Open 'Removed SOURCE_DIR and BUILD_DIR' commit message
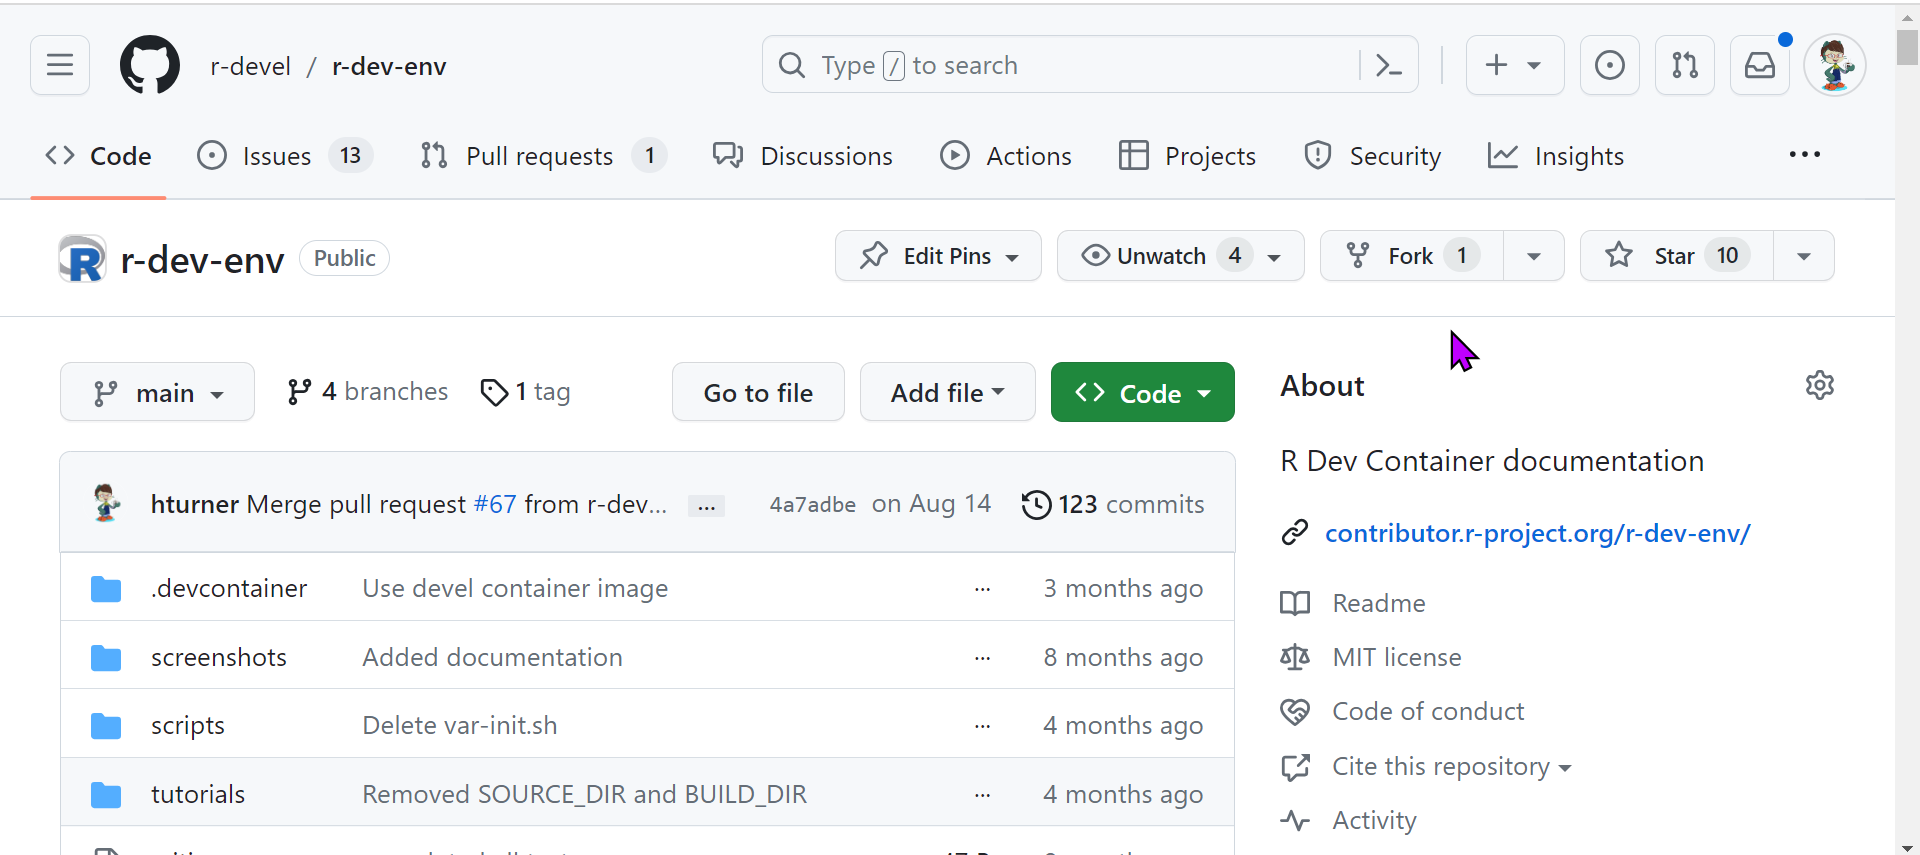1920x855 pixels. tap(584, 794)
